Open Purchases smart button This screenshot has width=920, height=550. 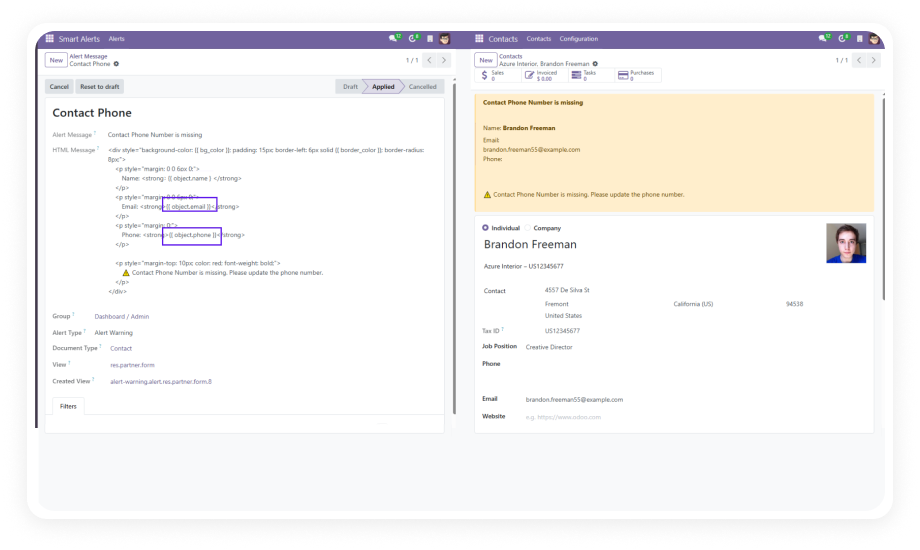(638, 75)
